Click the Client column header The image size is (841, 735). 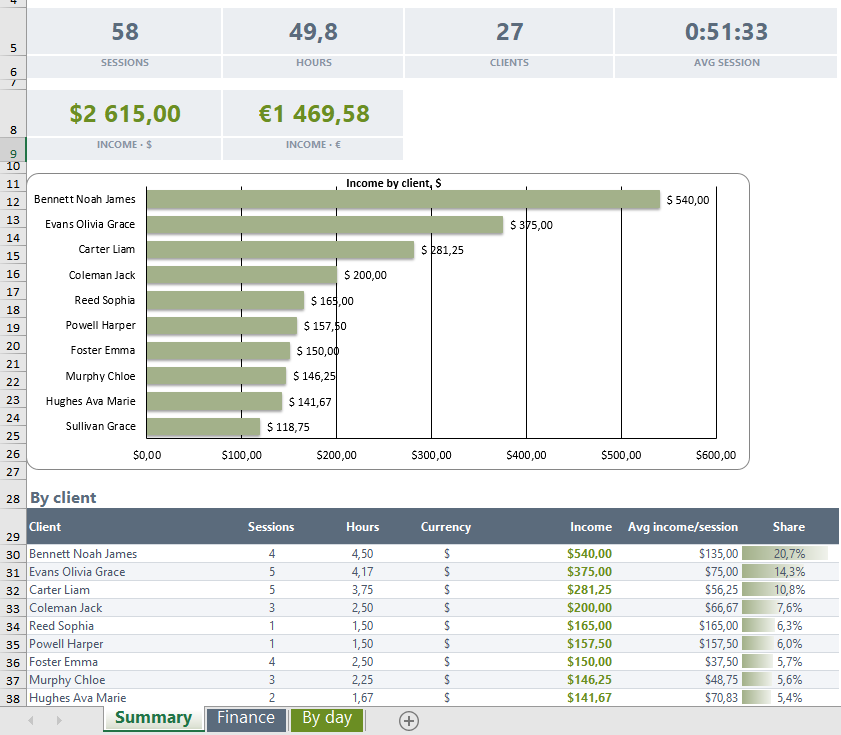point(45,527)
